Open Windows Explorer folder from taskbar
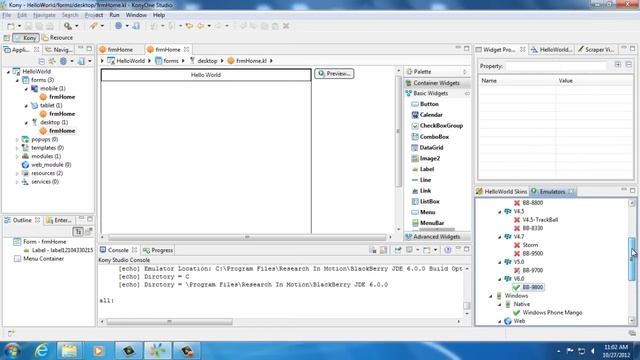This screenshot has height=360, width=640. click(x=69, y=351)
